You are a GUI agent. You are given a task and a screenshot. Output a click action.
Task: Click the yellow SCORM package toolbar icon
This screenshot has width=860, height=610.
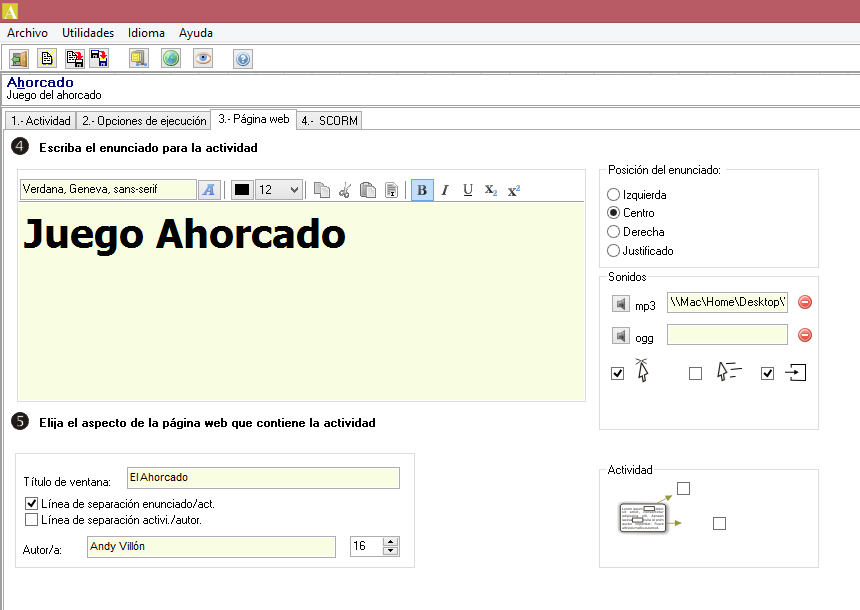click(x=139, y=59)
